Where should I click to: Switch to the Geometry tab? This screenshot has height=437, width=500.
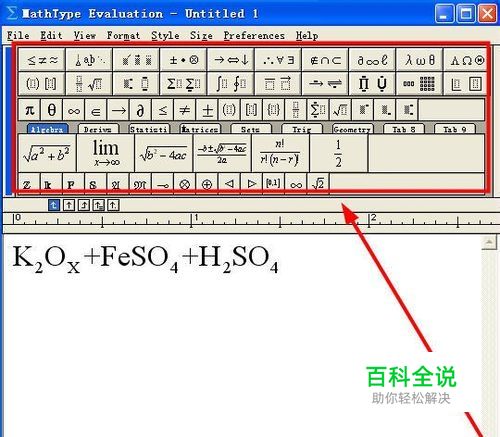point(352,129)
